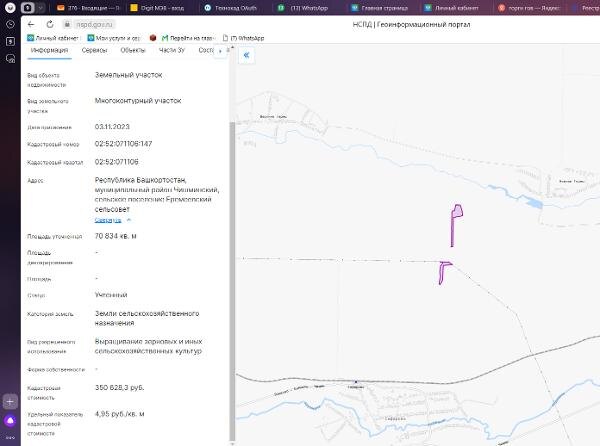
Task: Open Личный кабинет bookmark
Action: coord(53,38)
